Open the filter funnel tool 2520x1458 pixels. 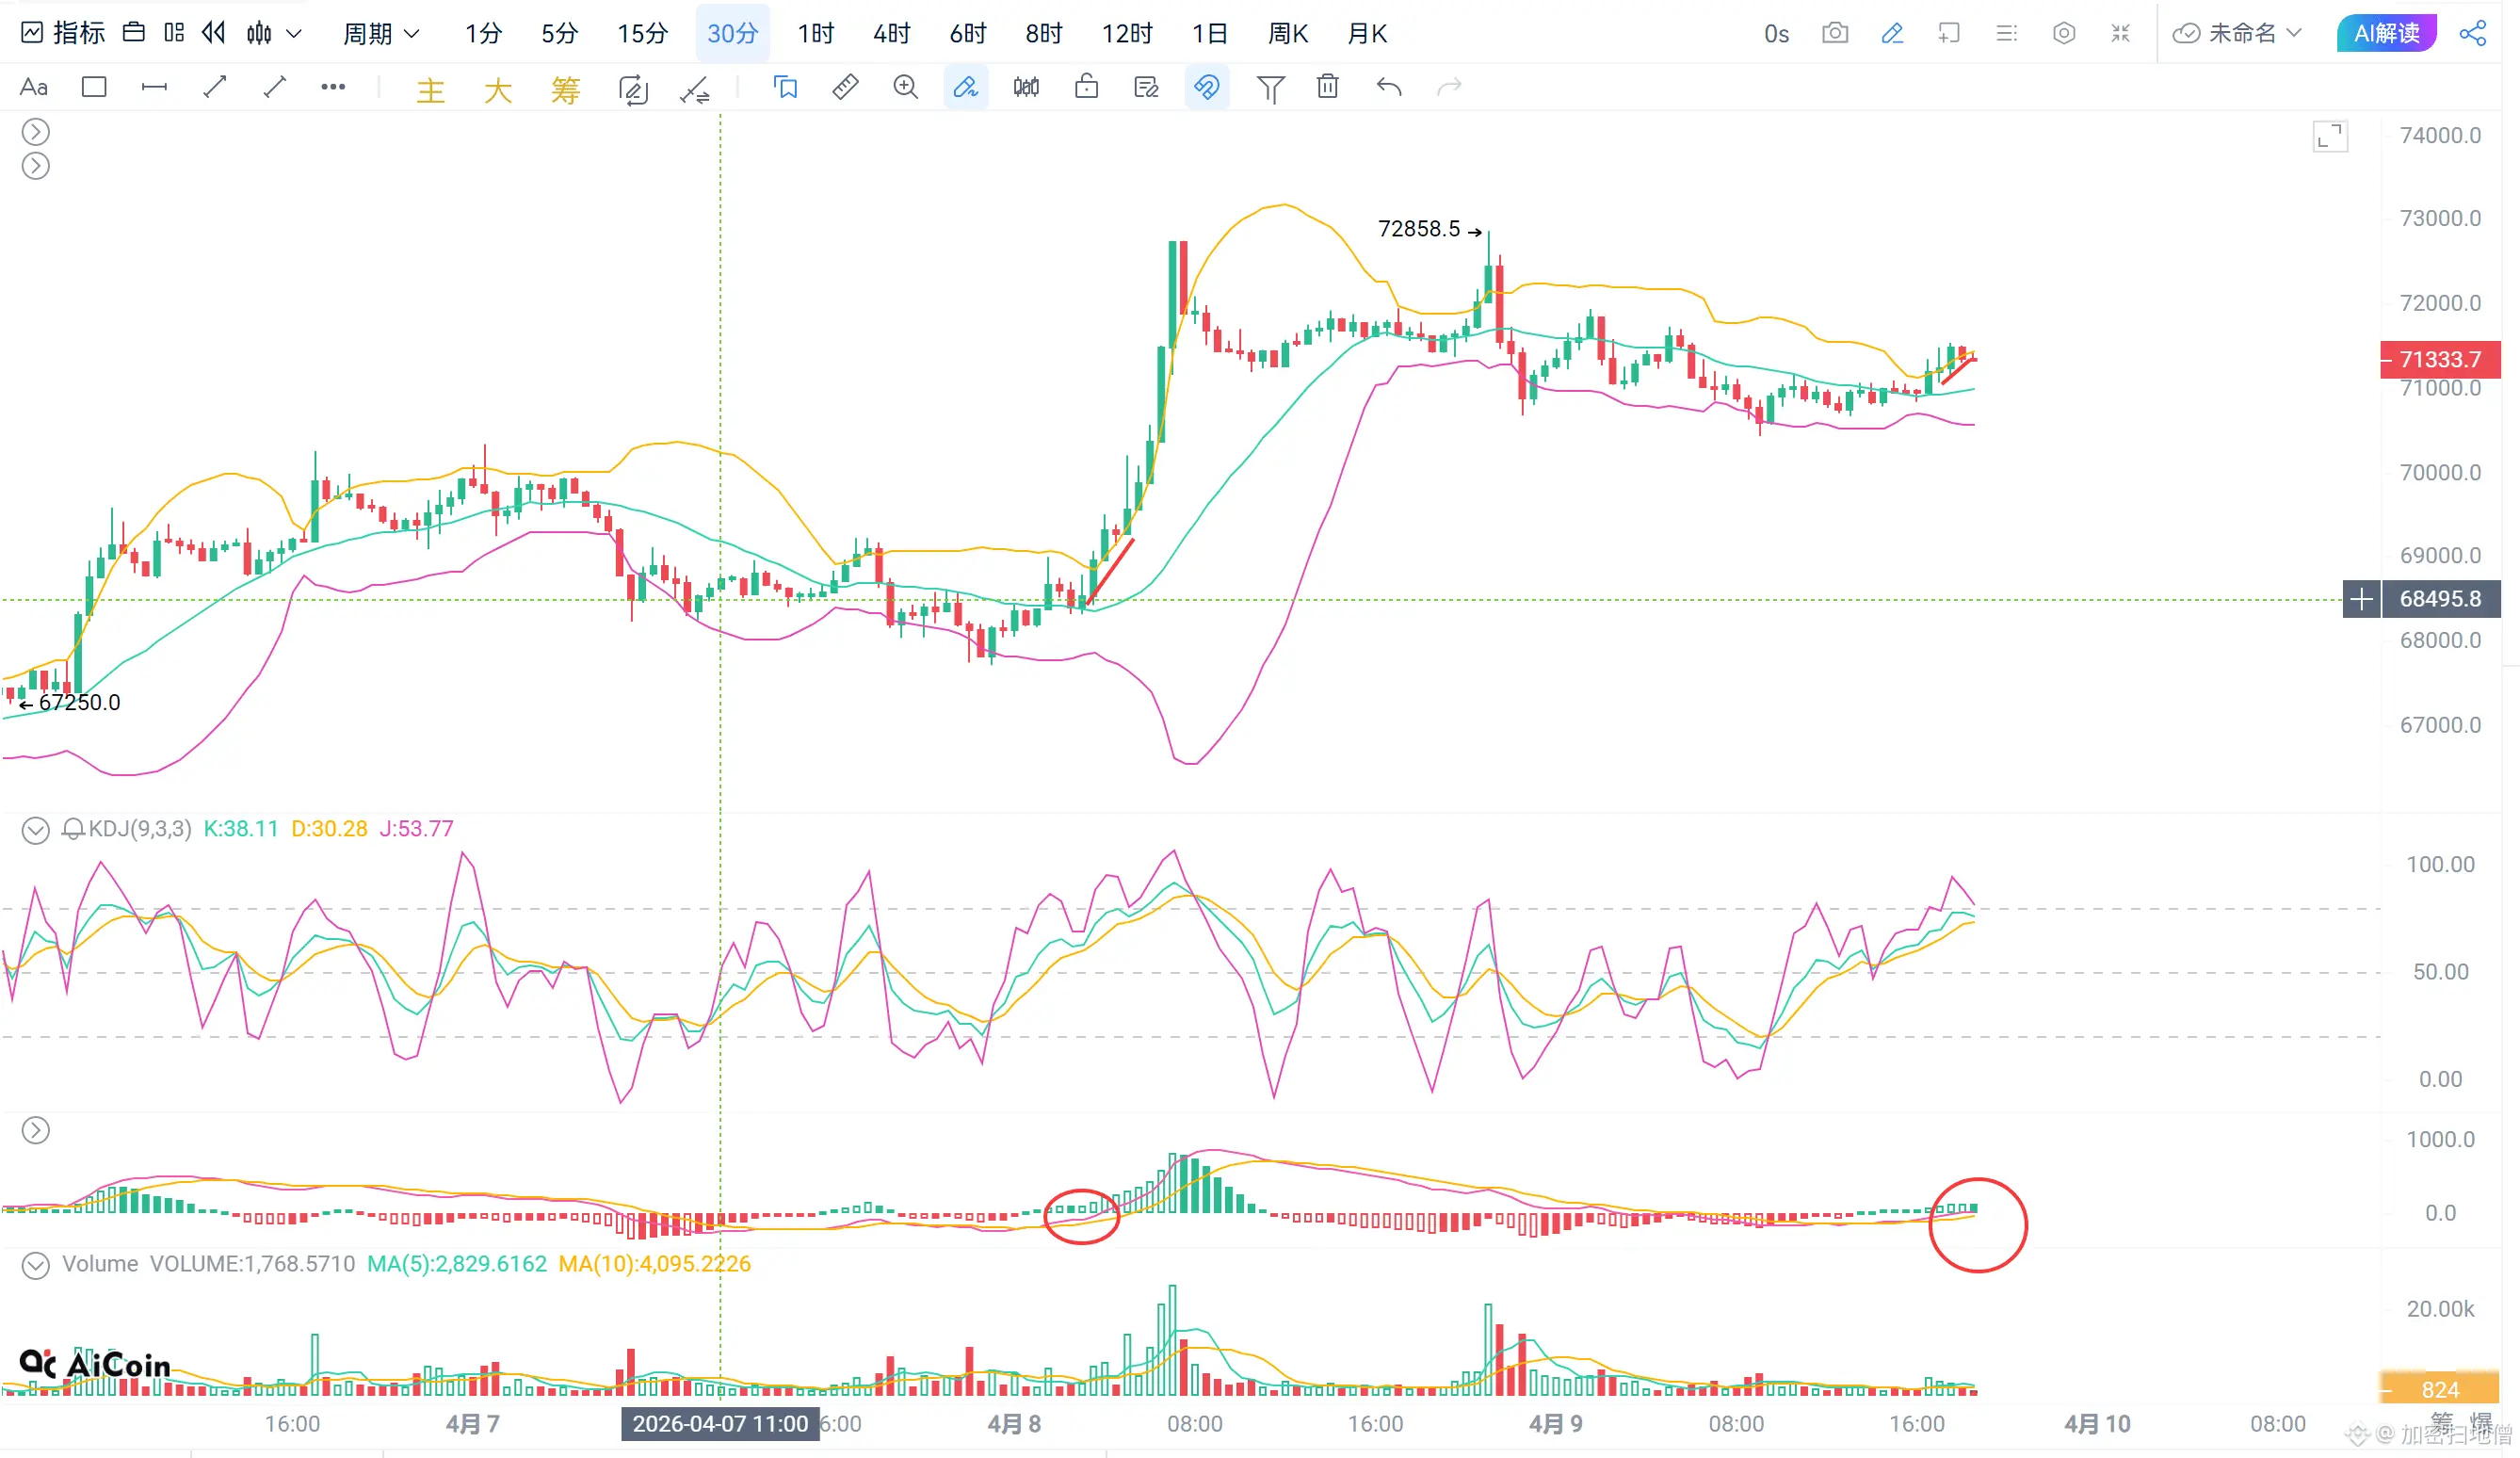click(x=1269, y=87)
